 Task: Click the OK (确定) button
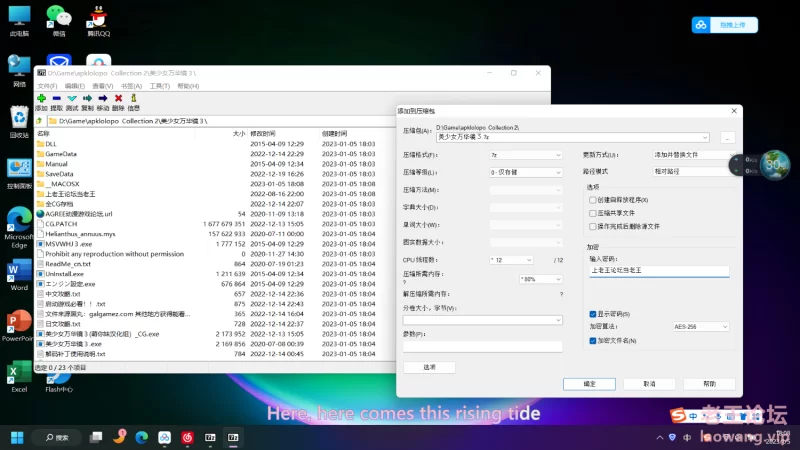589,384
